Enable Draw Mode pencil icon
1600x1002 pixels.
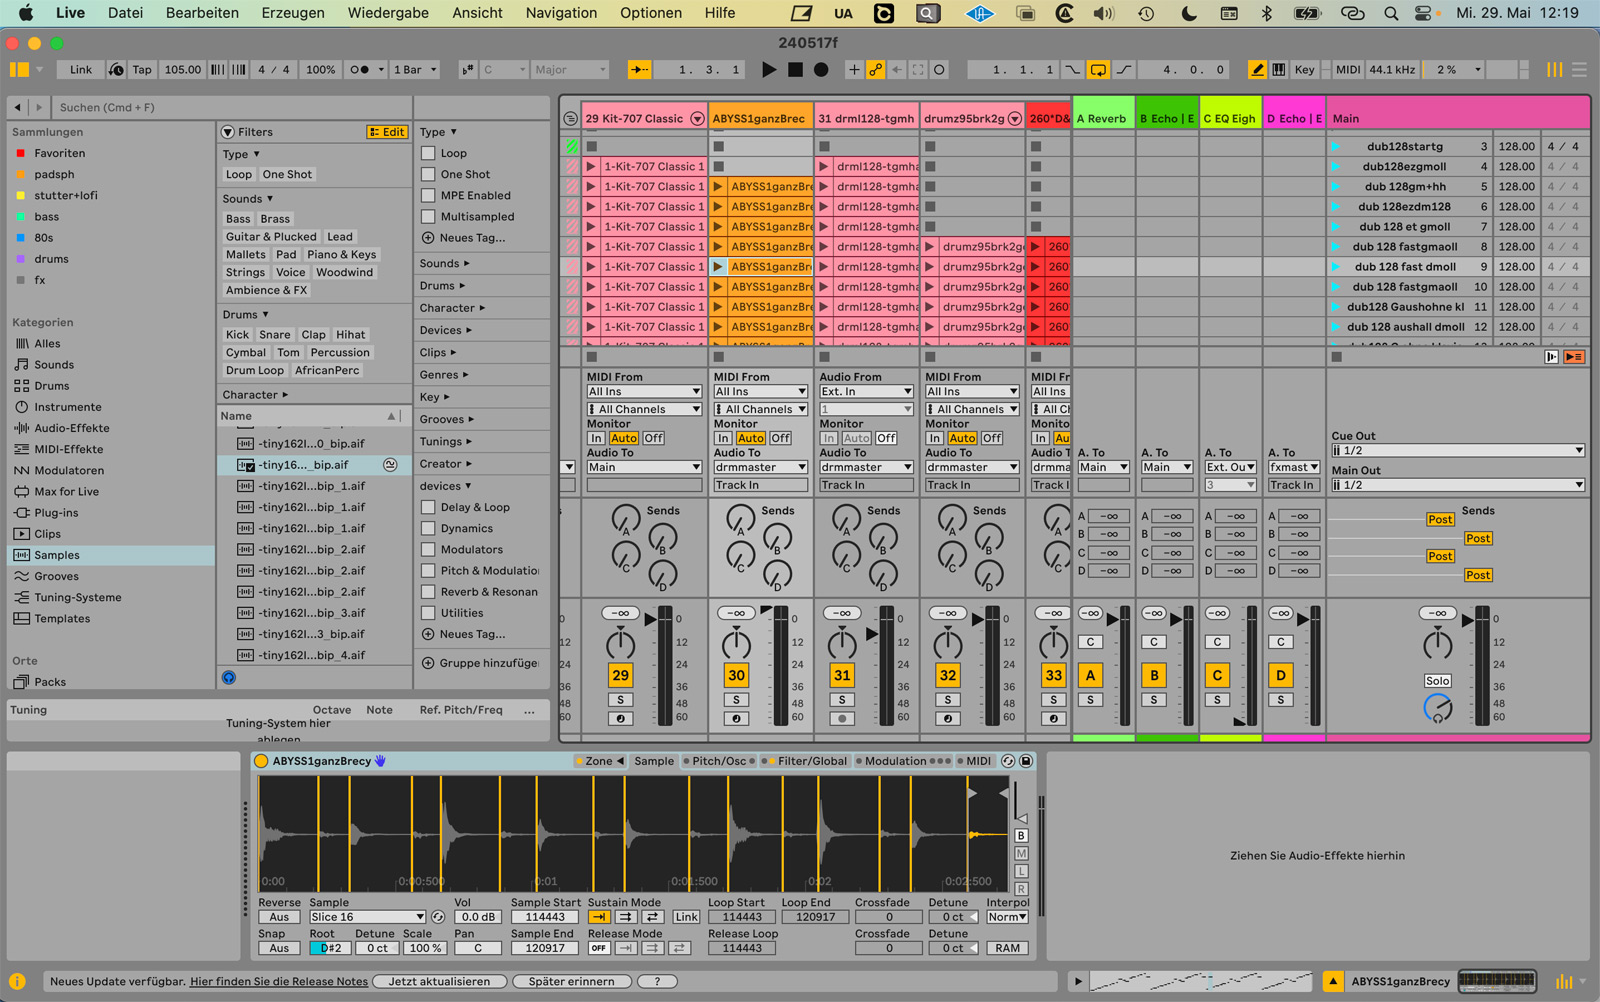click(x=1257, y=70)
